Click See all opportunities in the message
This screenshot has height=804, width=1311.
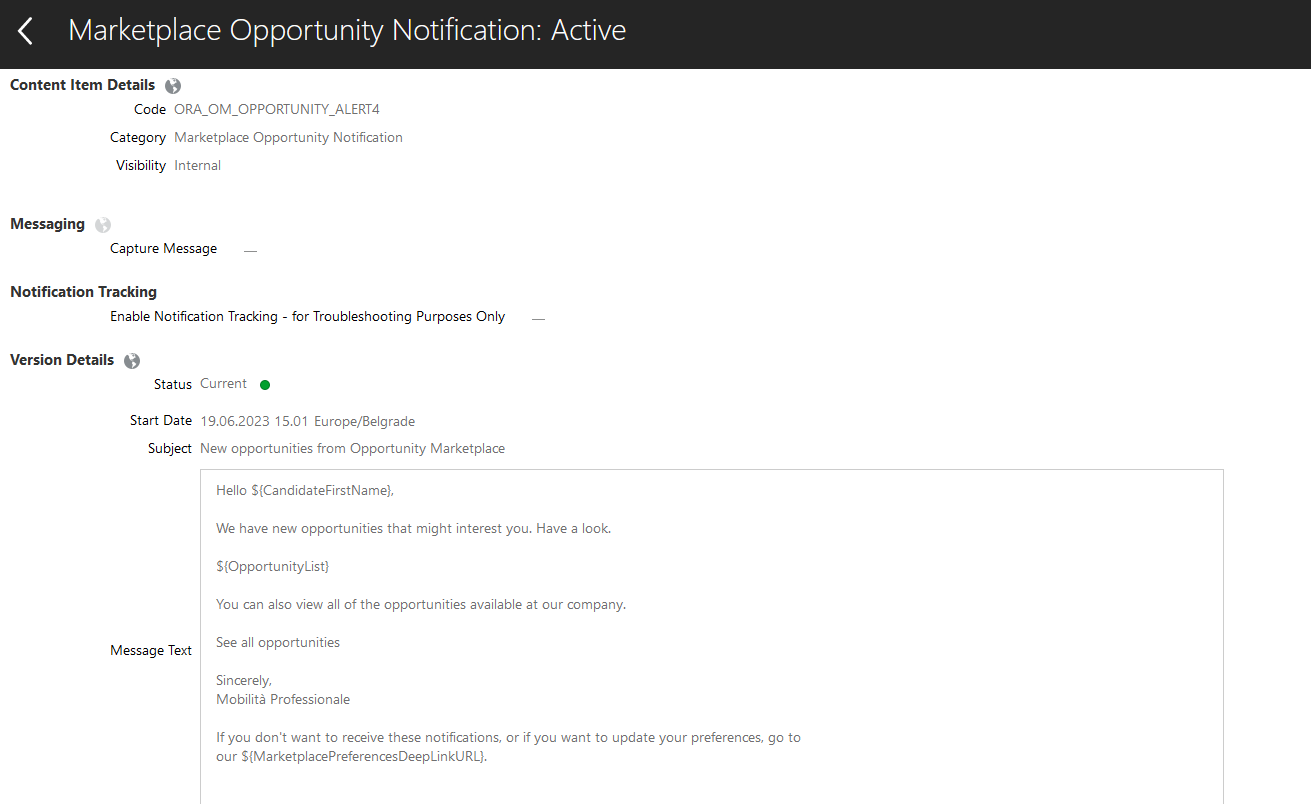tap(277, 642)
